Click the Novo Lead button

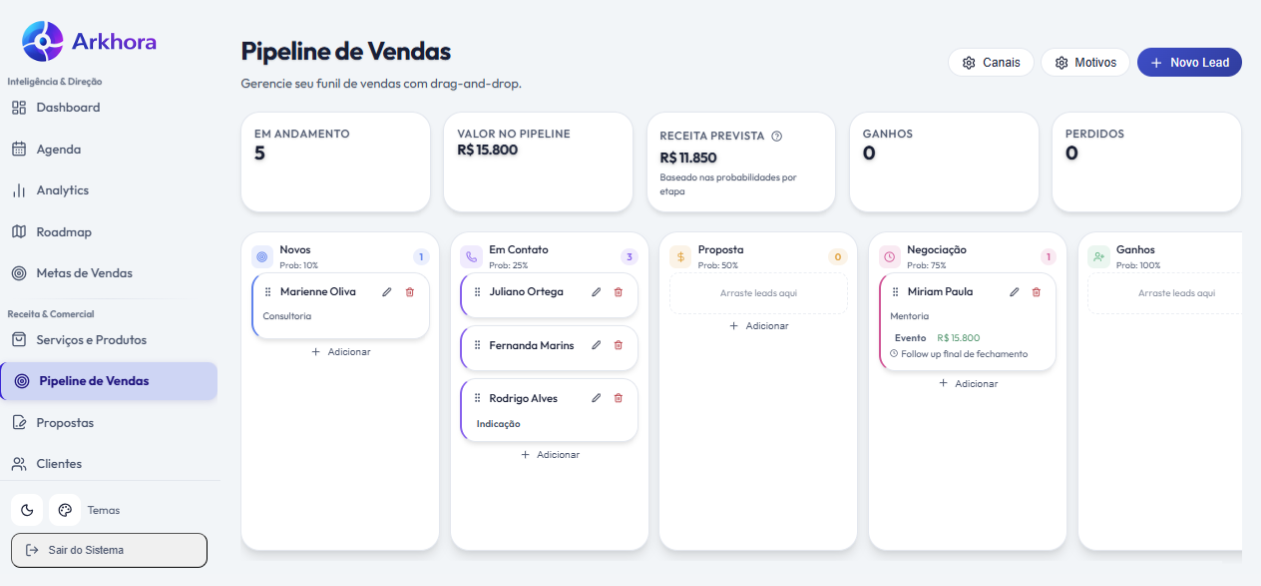(1189, 62)
